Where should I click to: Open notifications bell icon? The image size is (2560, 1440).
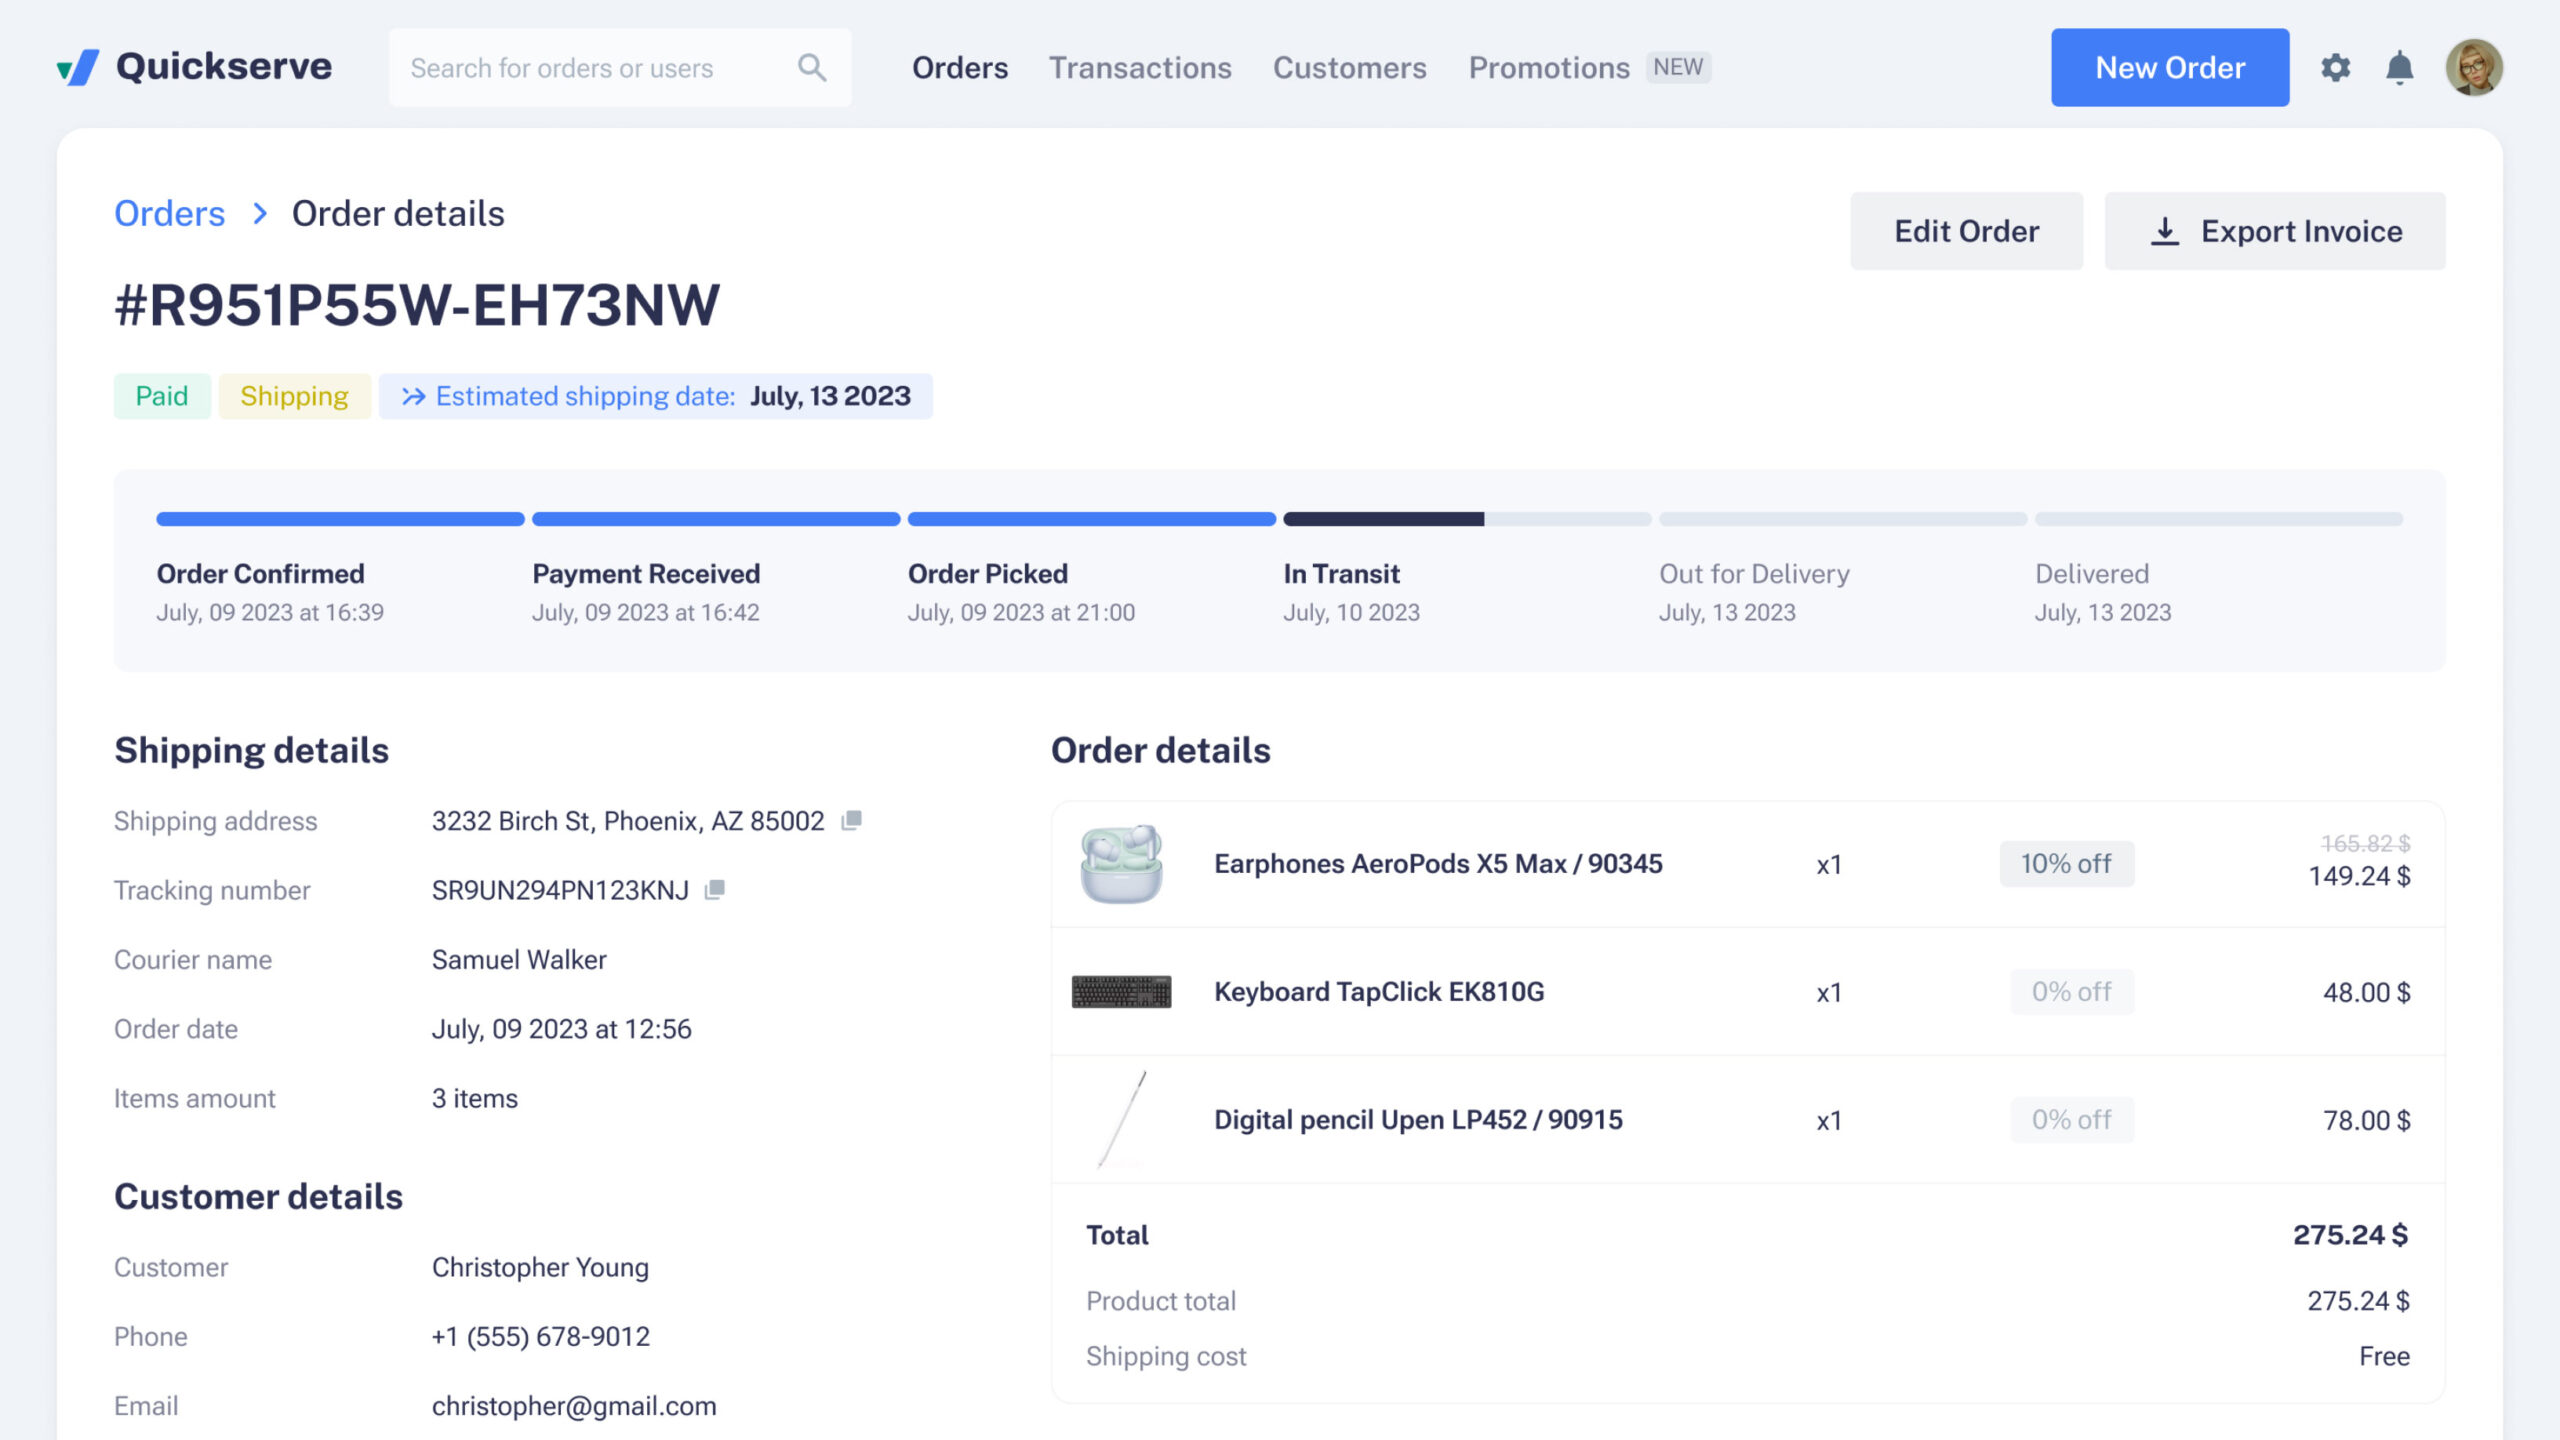coord(2399,67)
